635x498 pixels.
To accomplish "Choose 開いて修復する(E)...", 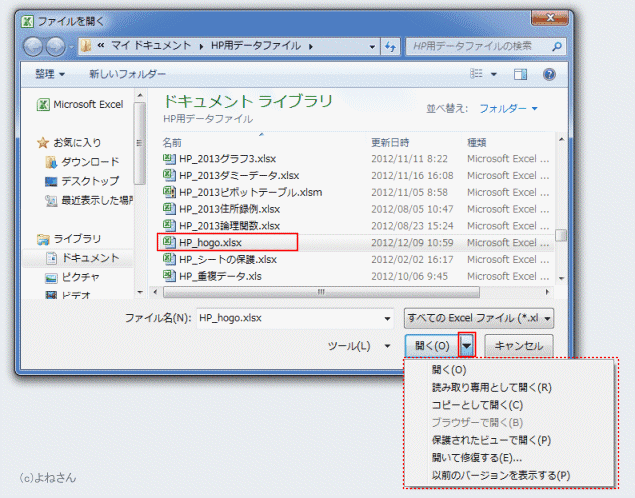I will [477, 458].
